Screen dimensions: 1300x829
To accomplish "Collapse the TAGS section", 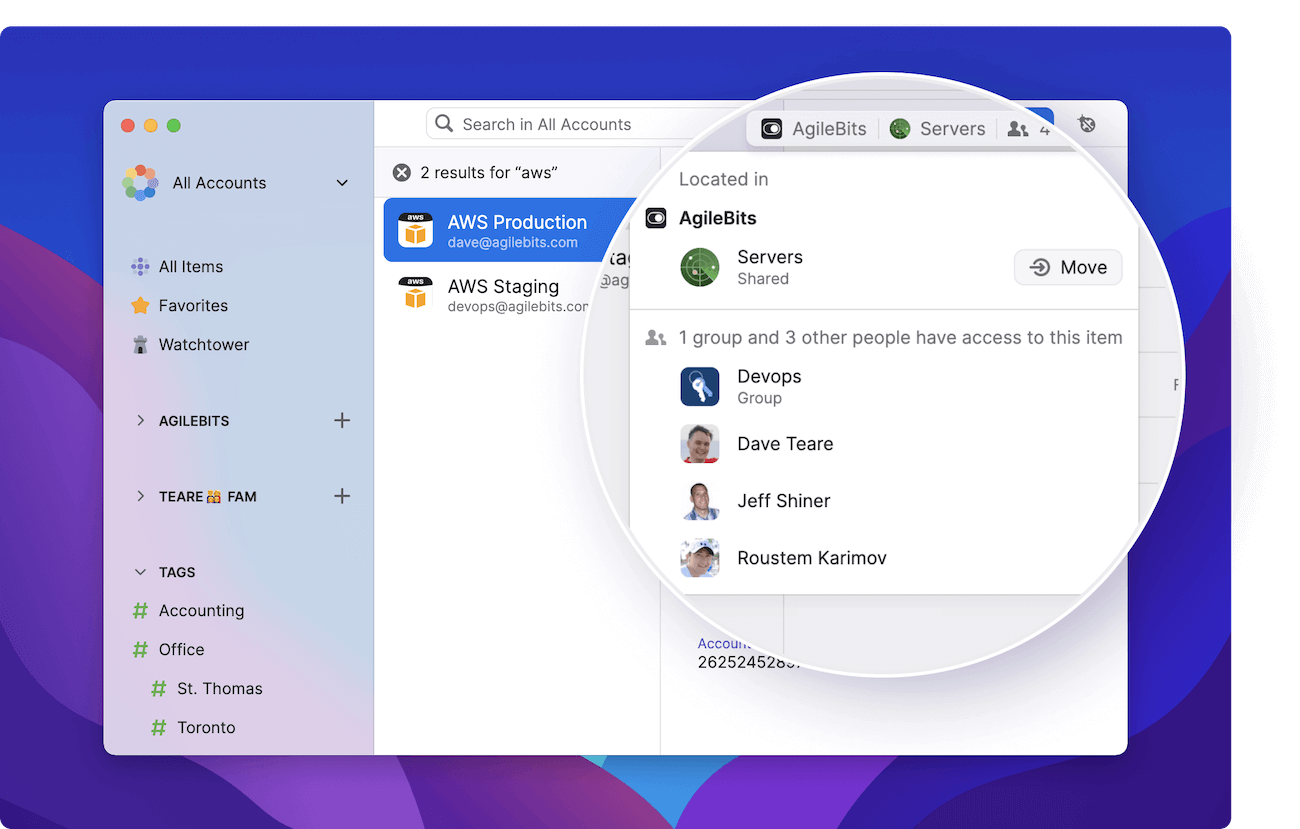I will click(x=140, y=573).
